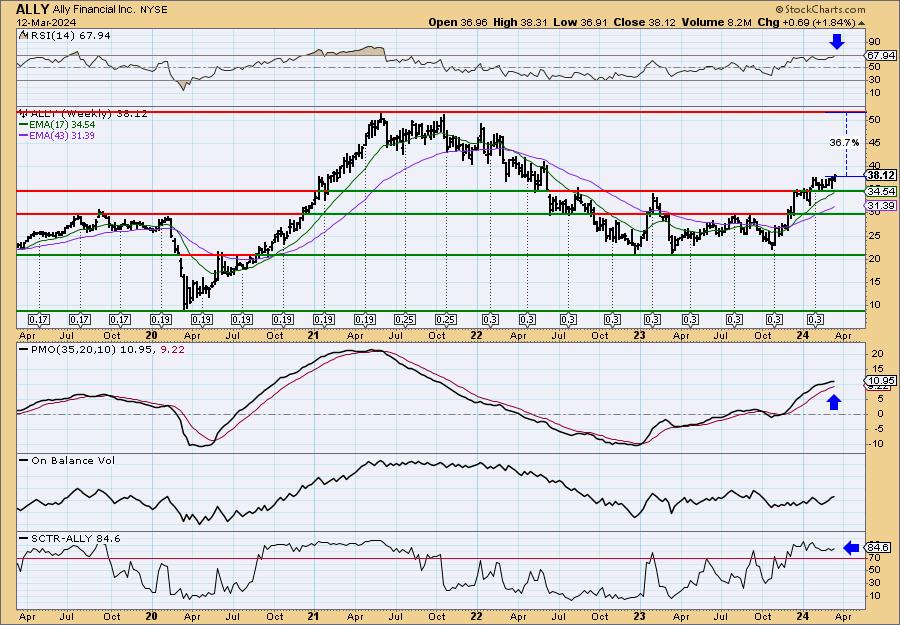Viewport: 900px width, 625px height.
Task: Click the PMO(35,20,10) 10.95, 9.22 label
Action: [106, 349]
